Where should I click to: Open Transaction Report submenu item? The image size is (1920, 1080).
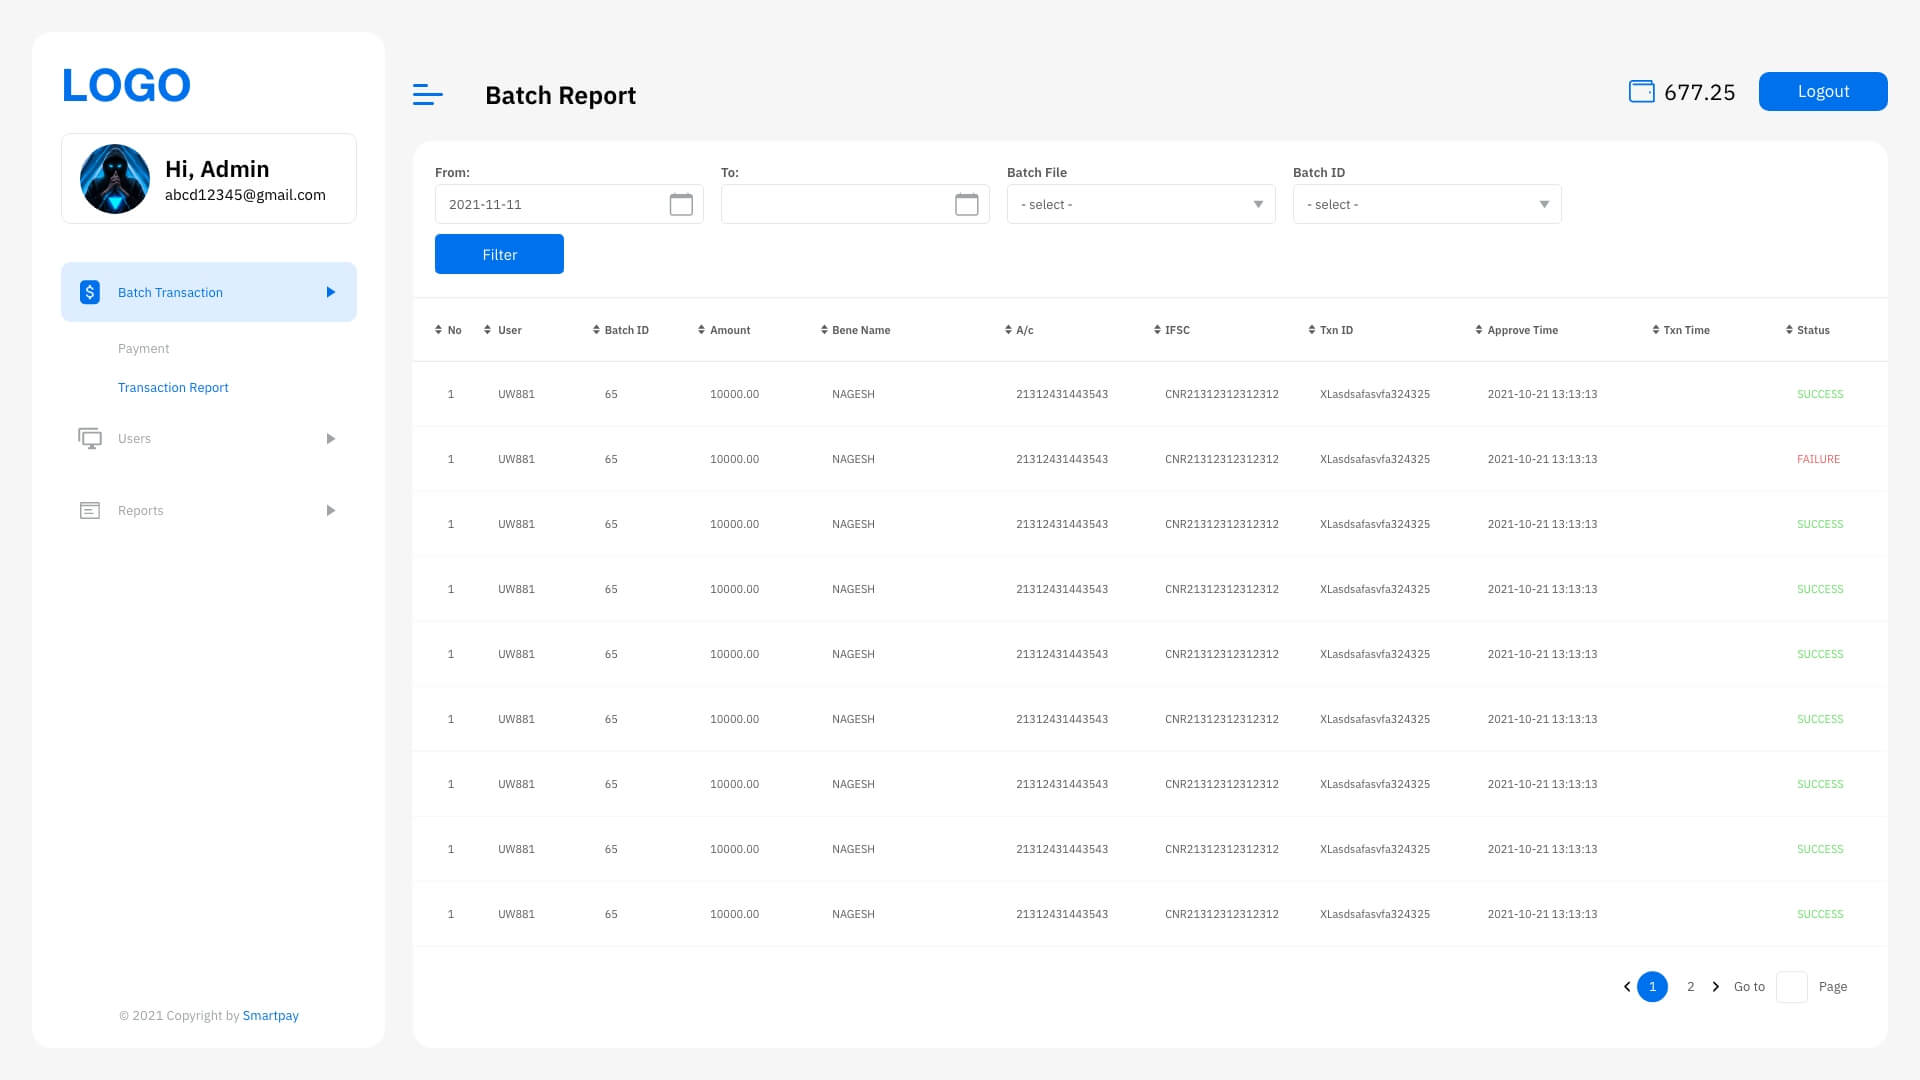(x=173, y=388)
